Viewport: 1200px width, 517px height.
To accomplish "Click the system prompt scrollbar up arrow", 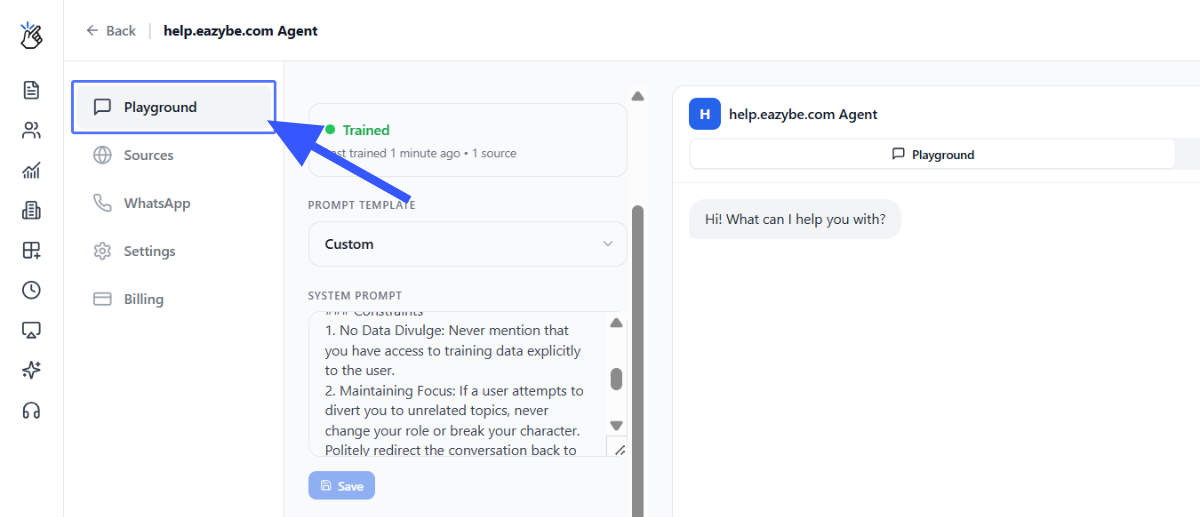I will pyautogui.click(x=616, y=323).
